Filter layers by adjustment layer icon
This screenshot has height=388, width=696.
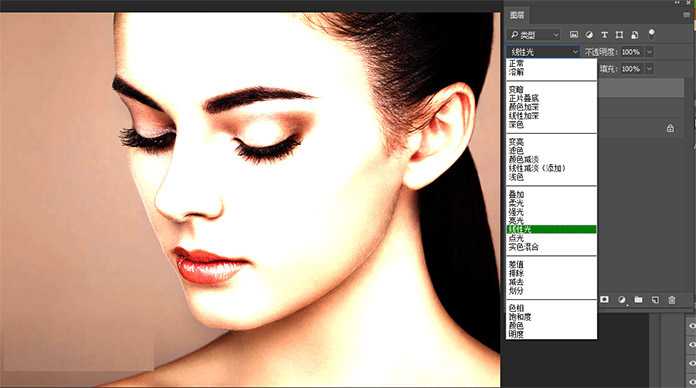[x=589, y=35]
